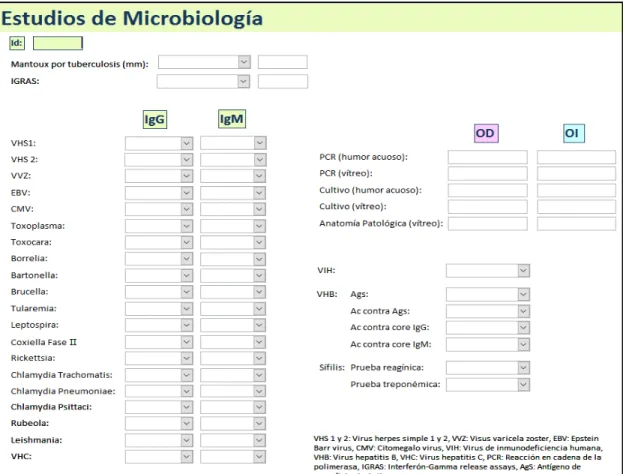
Task: Click the Mantoux mm value text box
Action: pyautogui.click(x=282, y=62)
